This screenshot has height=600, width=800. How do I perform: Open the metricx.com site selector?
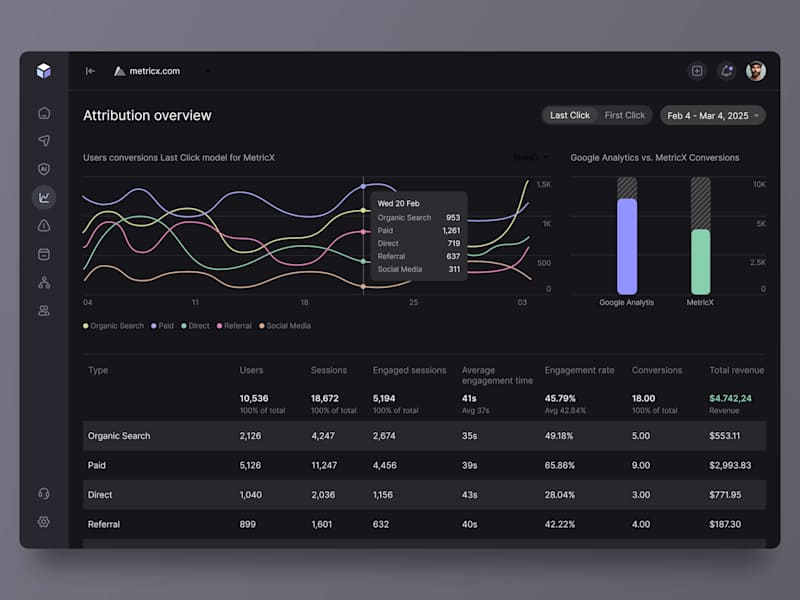(162, 71)
